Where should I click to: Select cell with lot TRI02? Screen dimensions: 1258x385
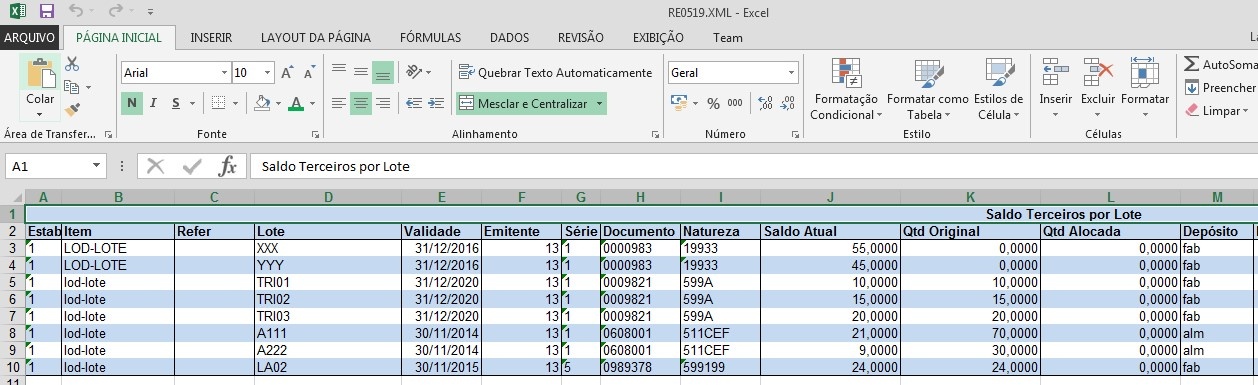(x=328, y=299)
